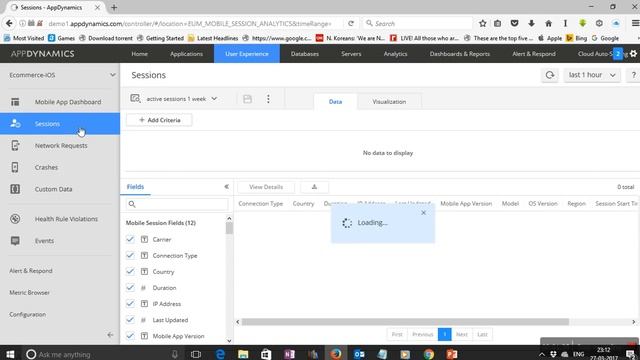
Task: Open the Databases menu
Action: pyautogui.click(x=305, y=54)
